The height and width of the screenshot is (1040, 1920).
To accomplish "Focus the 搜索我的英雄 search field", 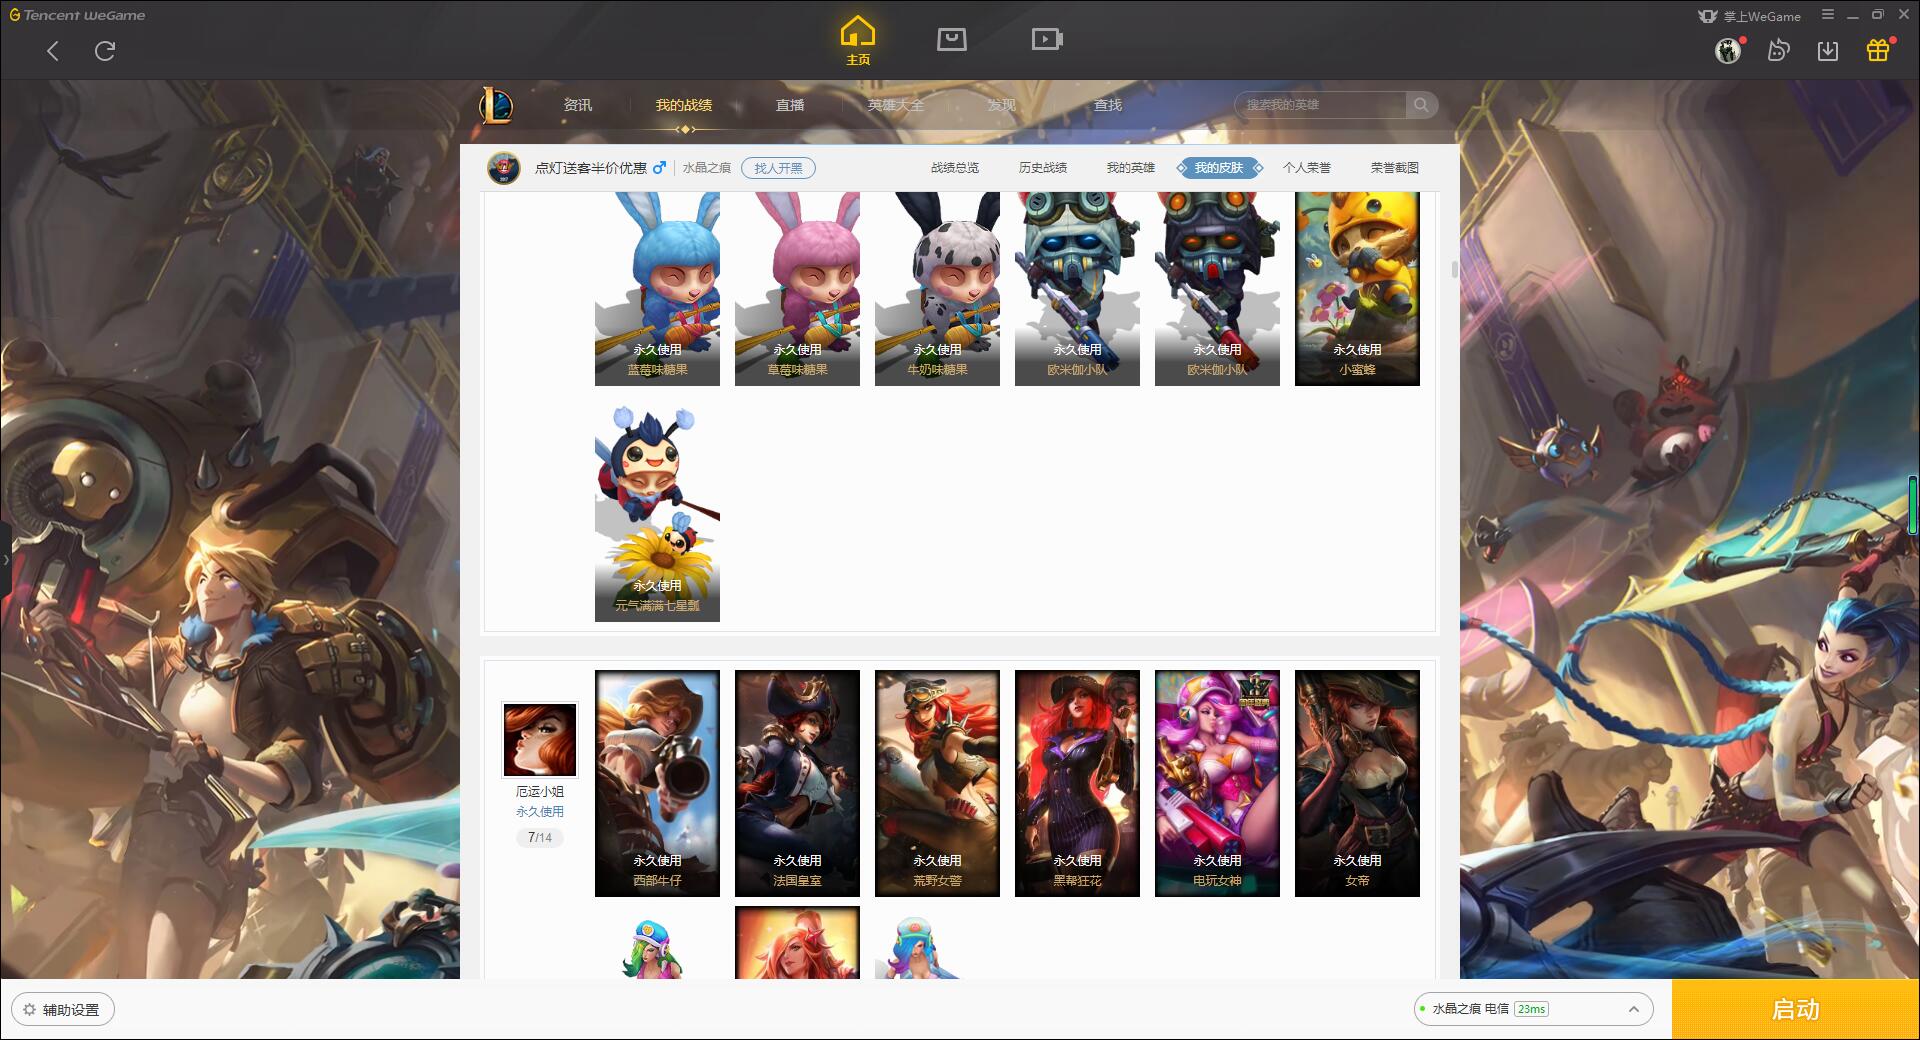I will [1322, 105].
